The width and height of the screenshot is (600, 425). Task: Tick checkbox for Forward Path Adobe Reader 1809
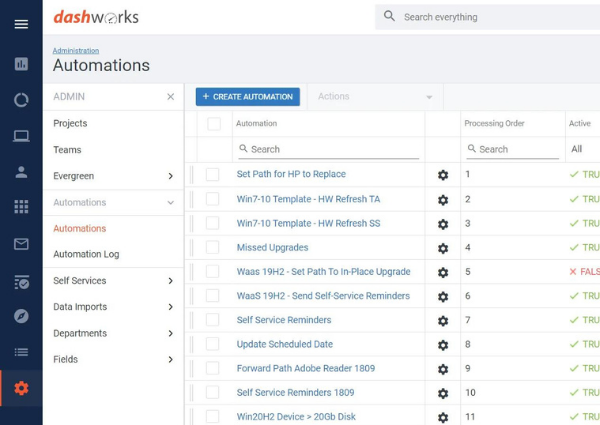[212, 368]
